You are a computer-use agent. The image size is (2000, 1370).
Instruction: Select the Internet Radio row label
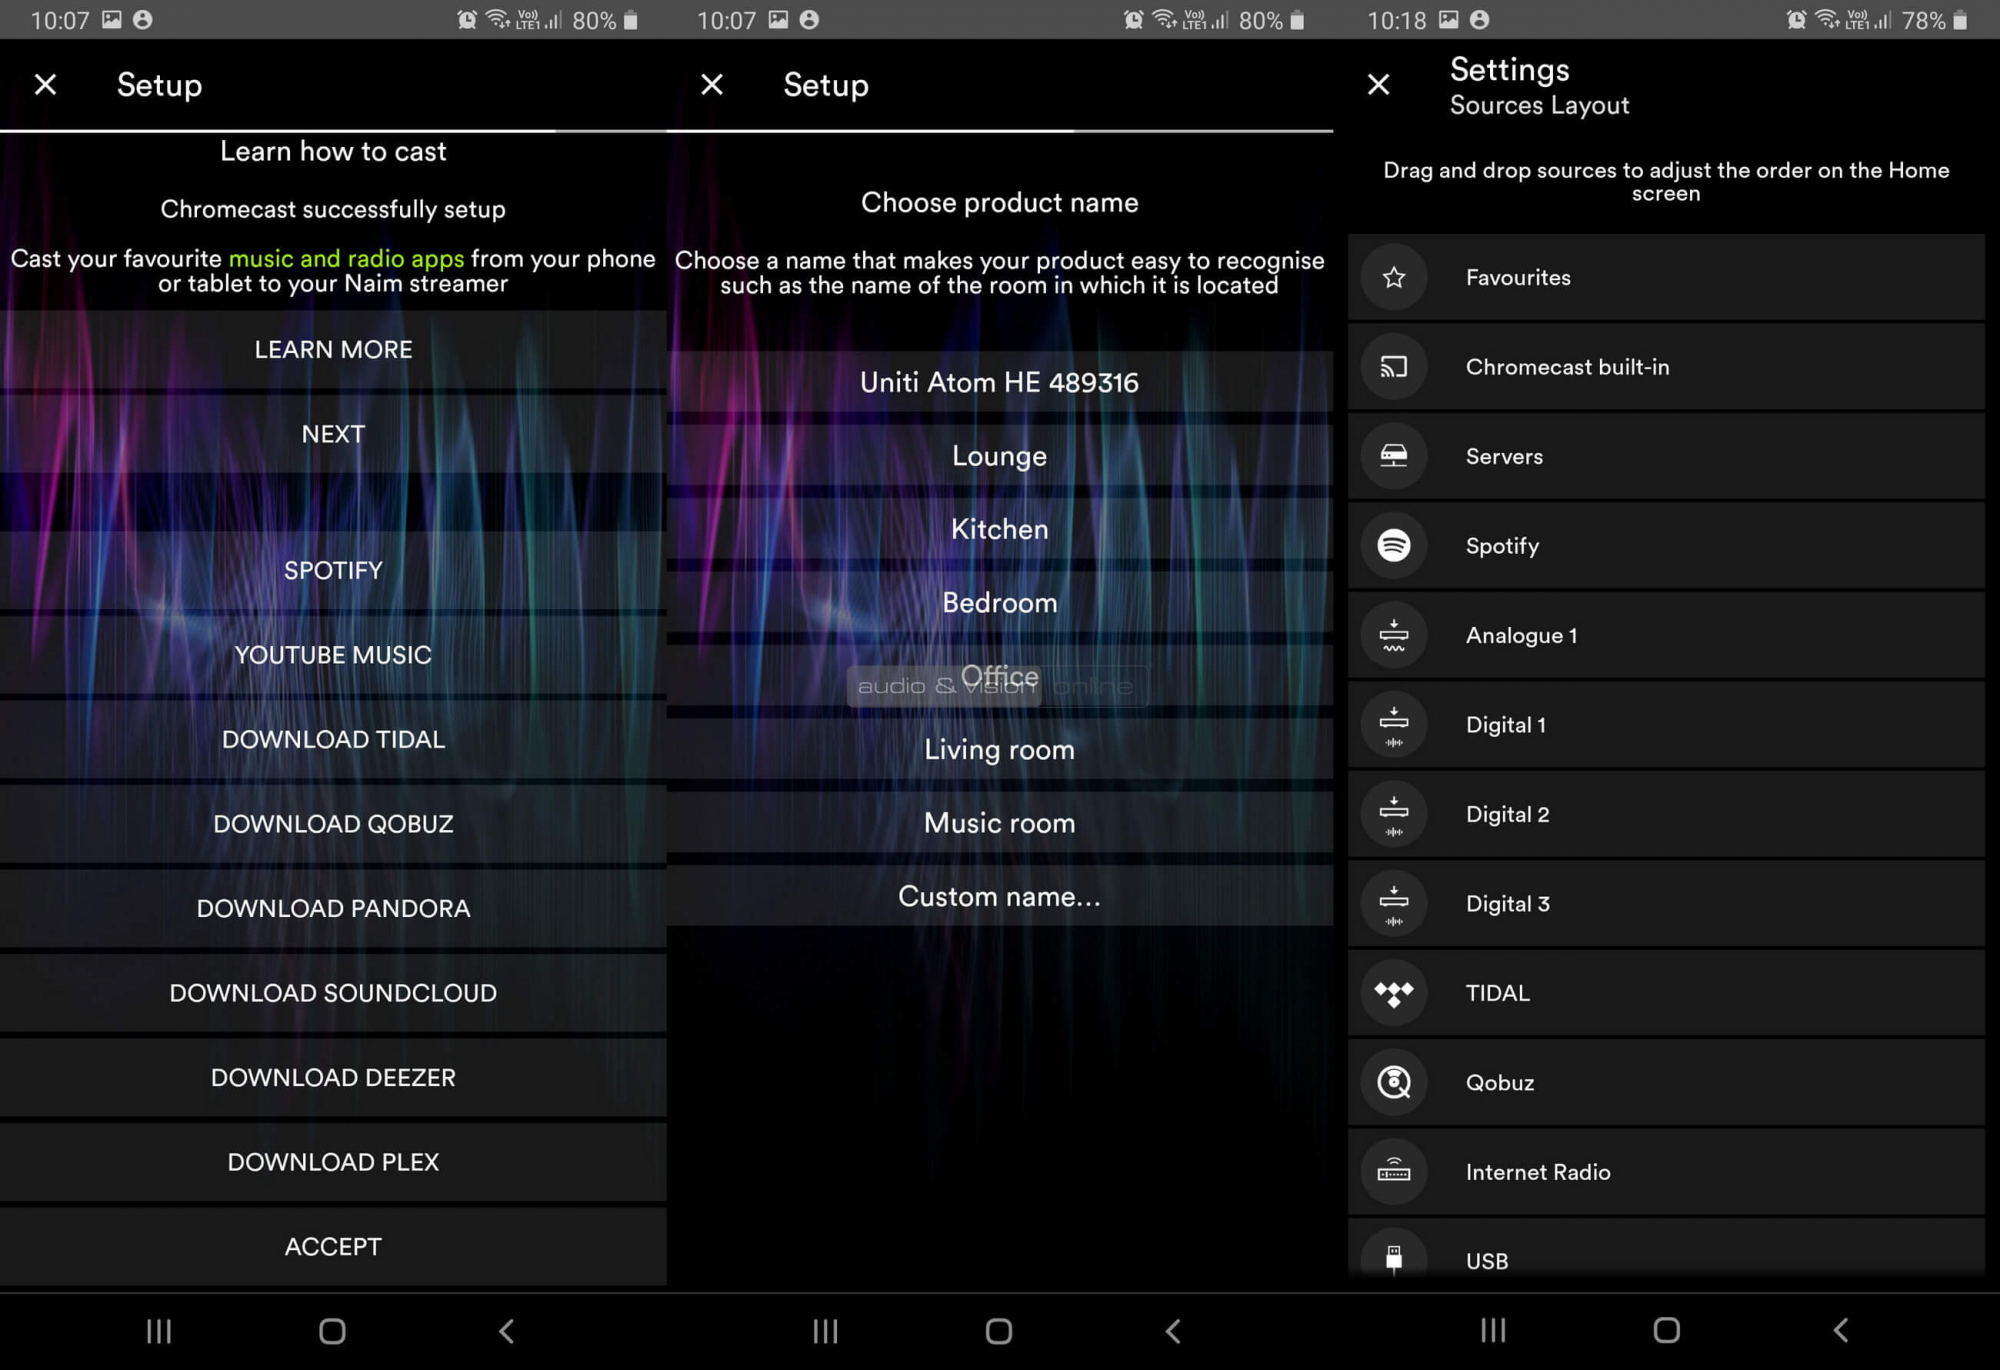click(1538, 1172)
